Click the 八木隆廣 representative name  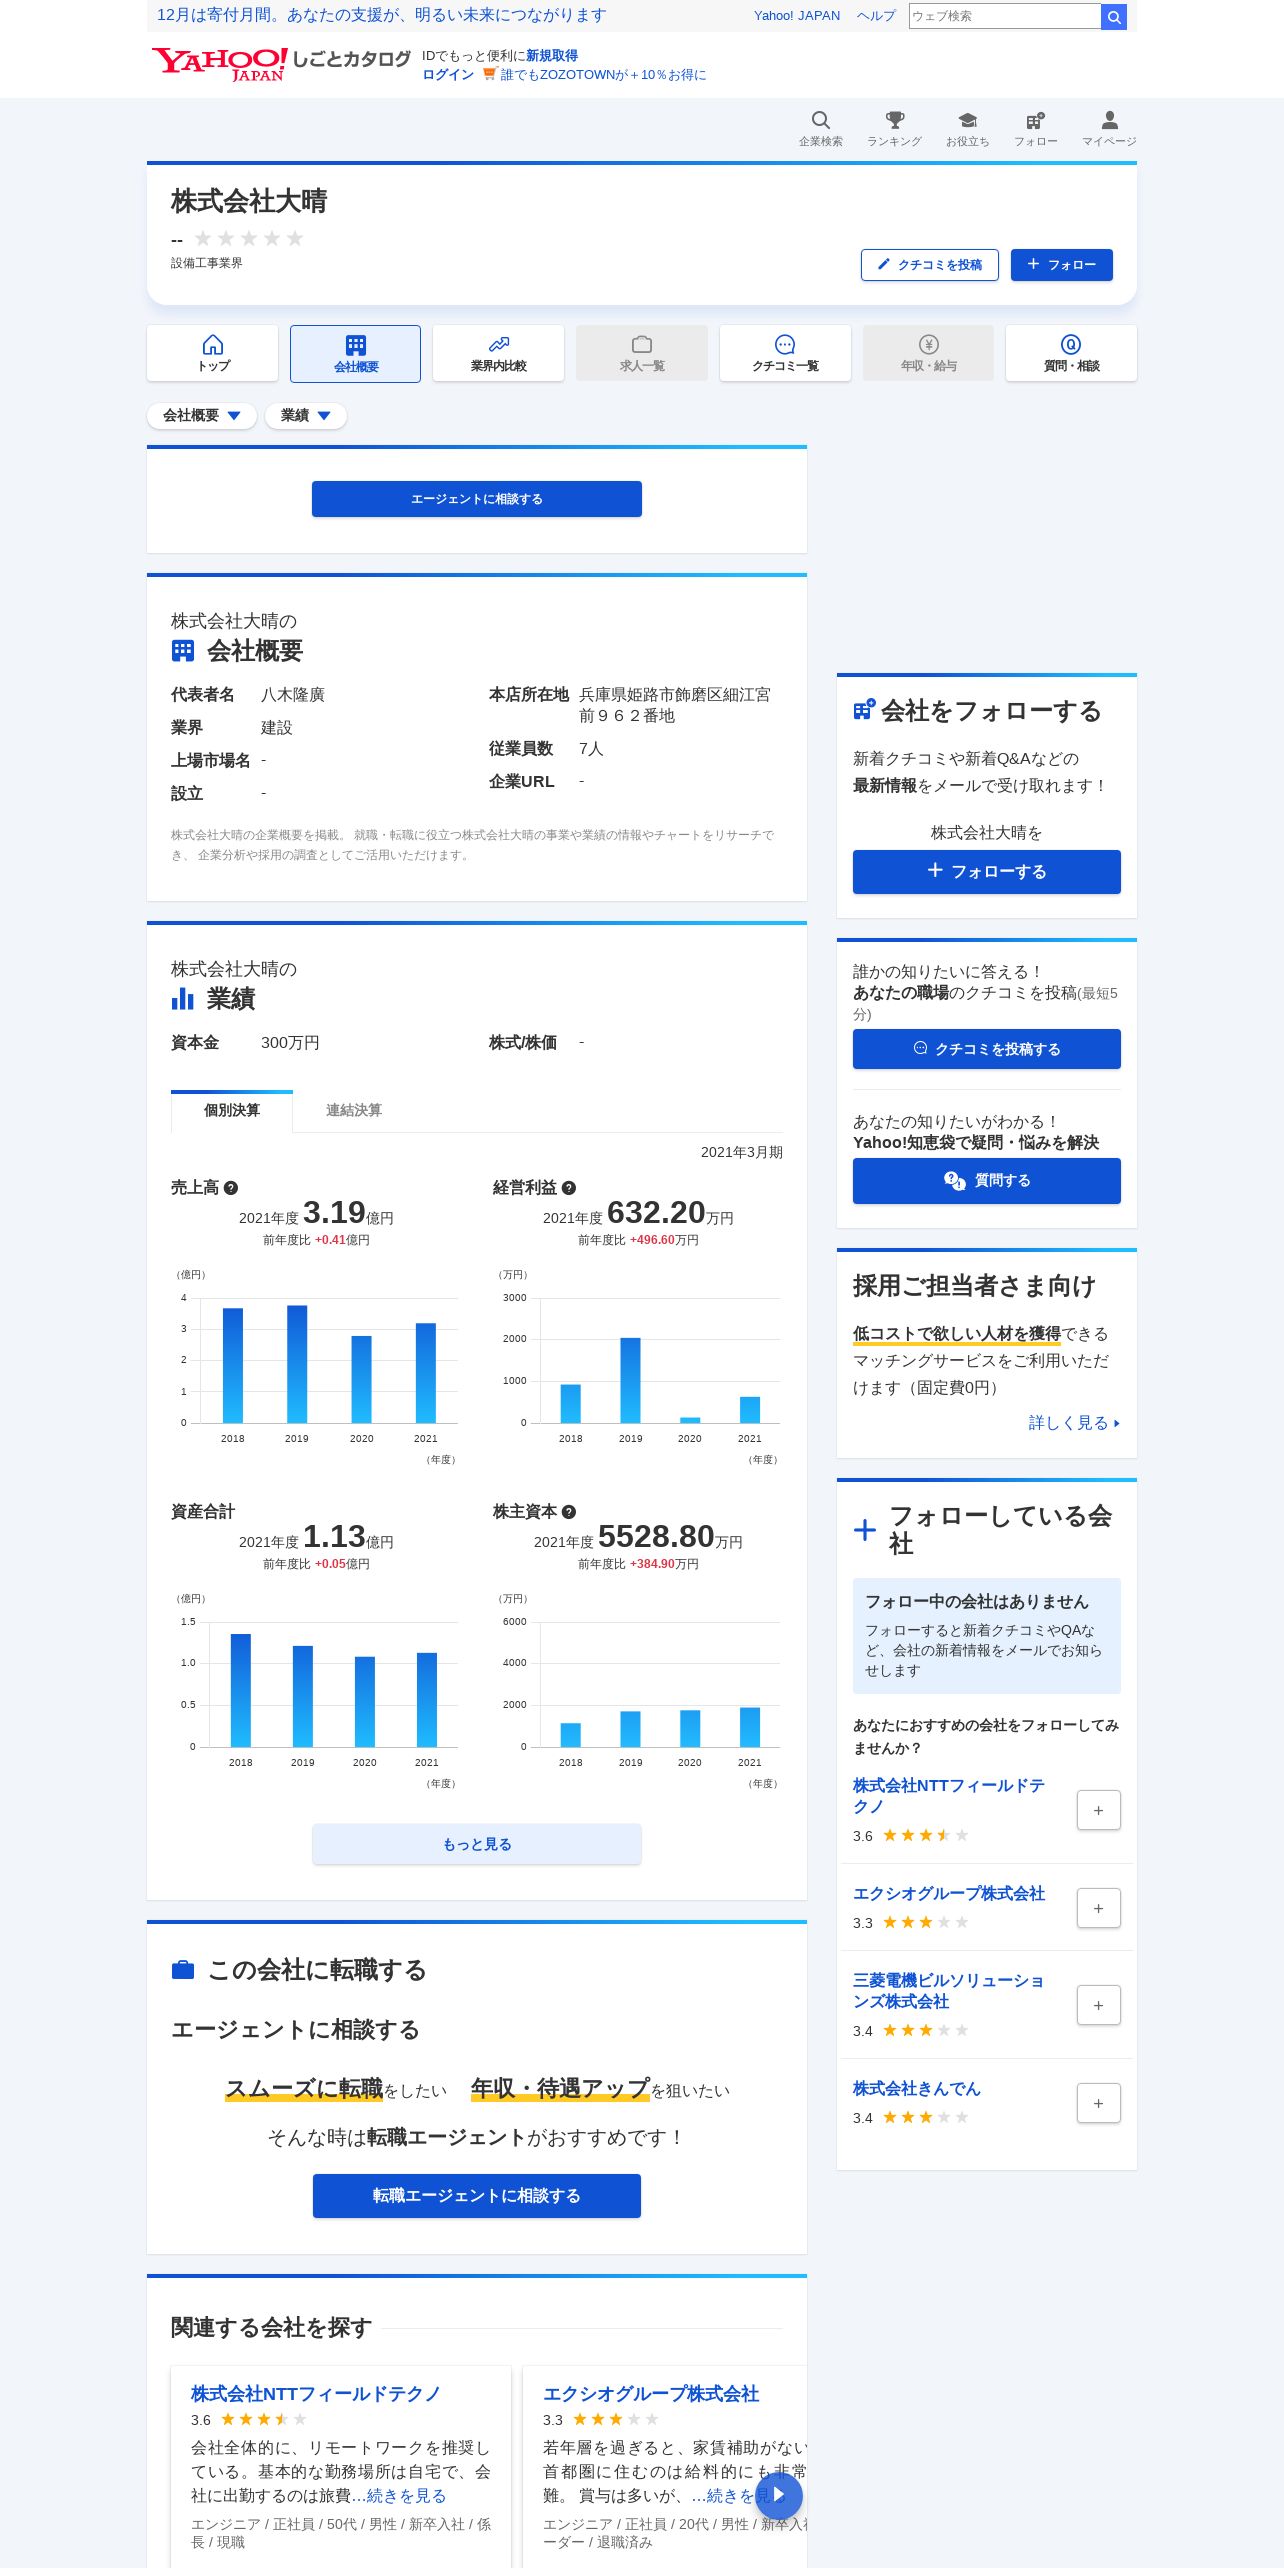pyautogui.click(x=293, y=695)
